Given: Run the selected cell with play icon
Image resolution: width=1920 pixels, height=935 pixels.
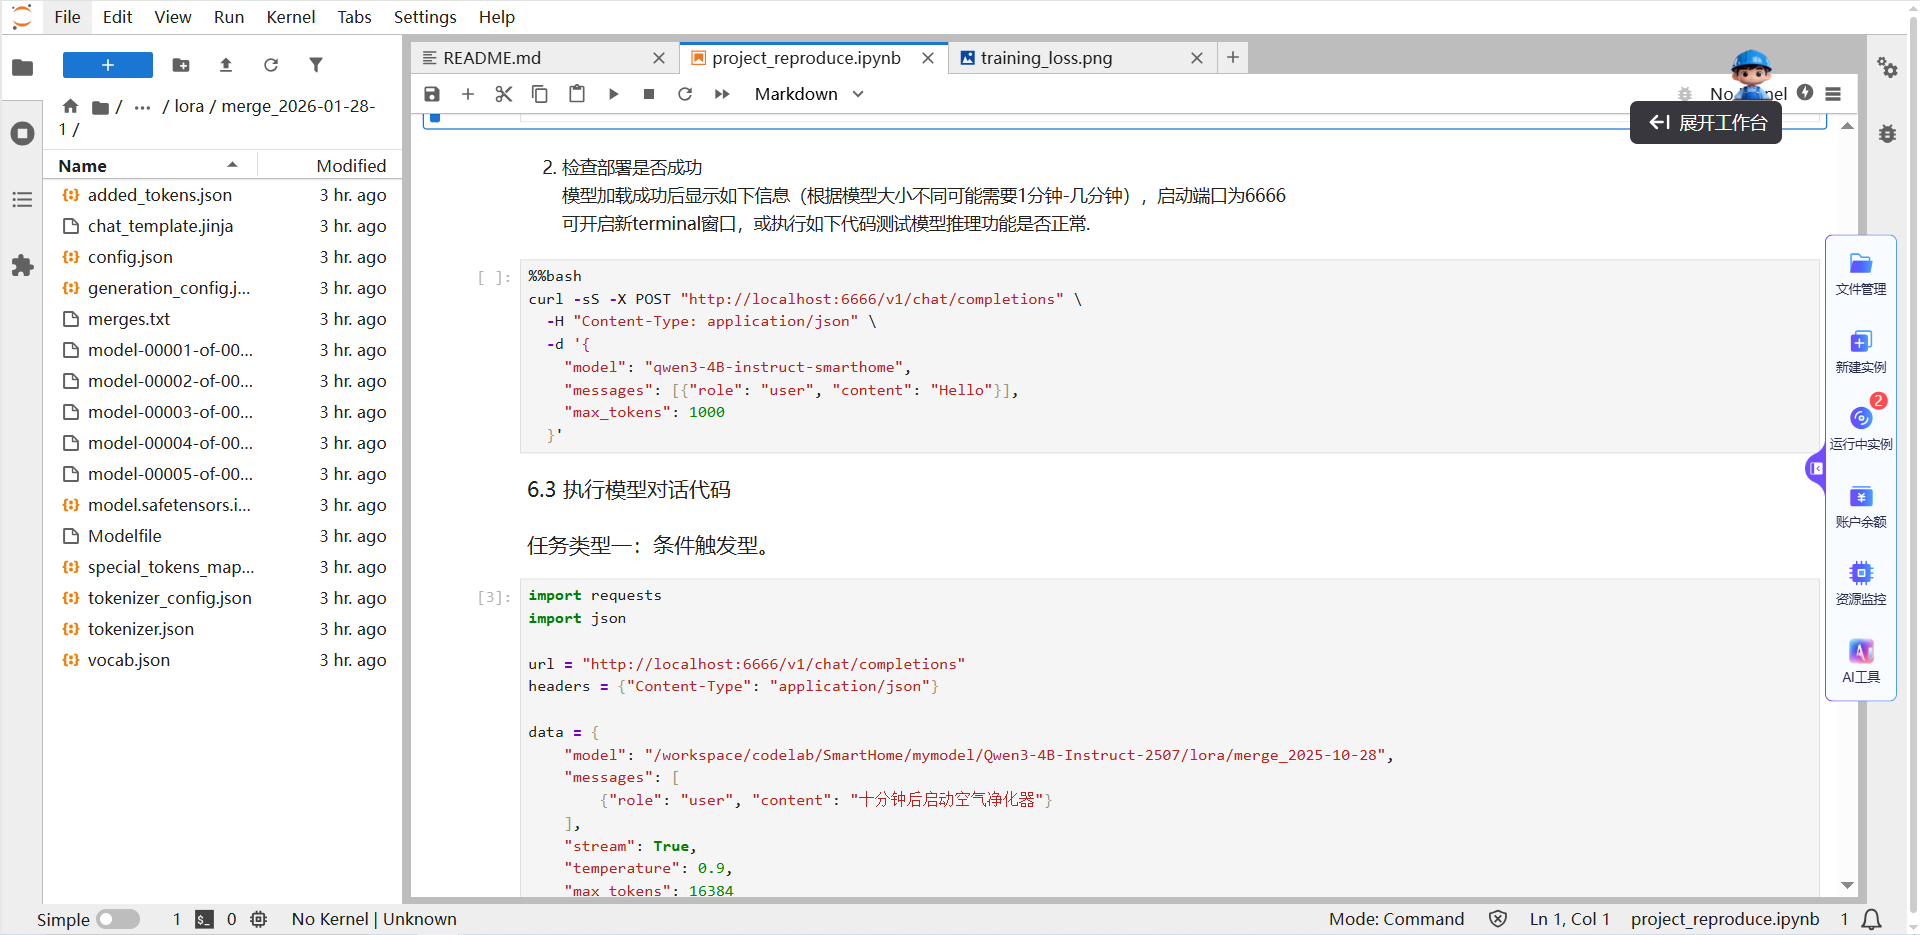Looking at the screenshot, I should (x=613, y=94).
